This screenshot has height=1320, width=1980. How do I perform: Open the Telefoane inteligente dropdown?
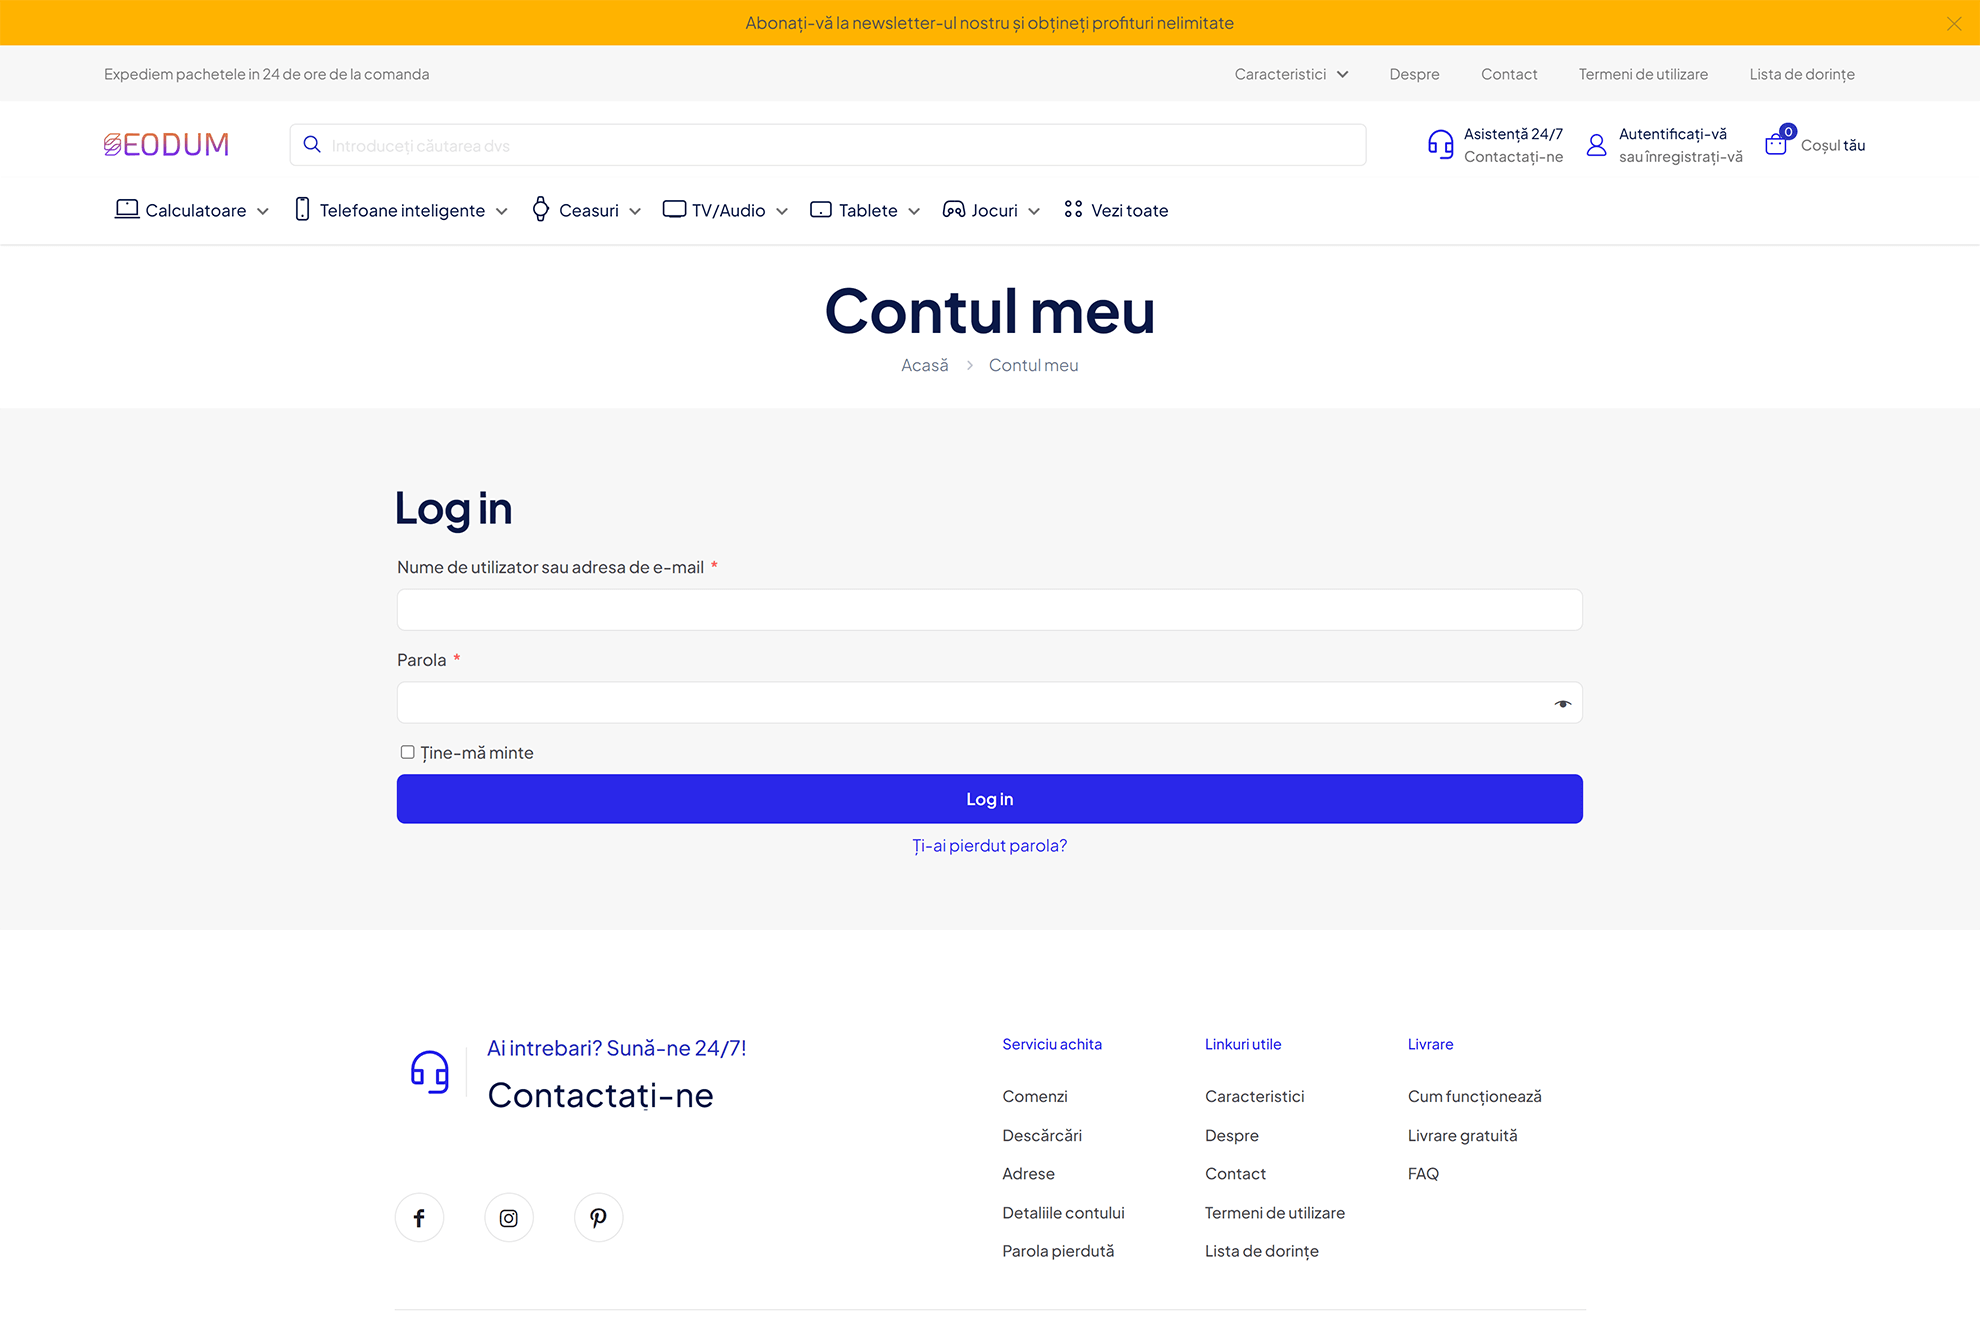(402, 210)
